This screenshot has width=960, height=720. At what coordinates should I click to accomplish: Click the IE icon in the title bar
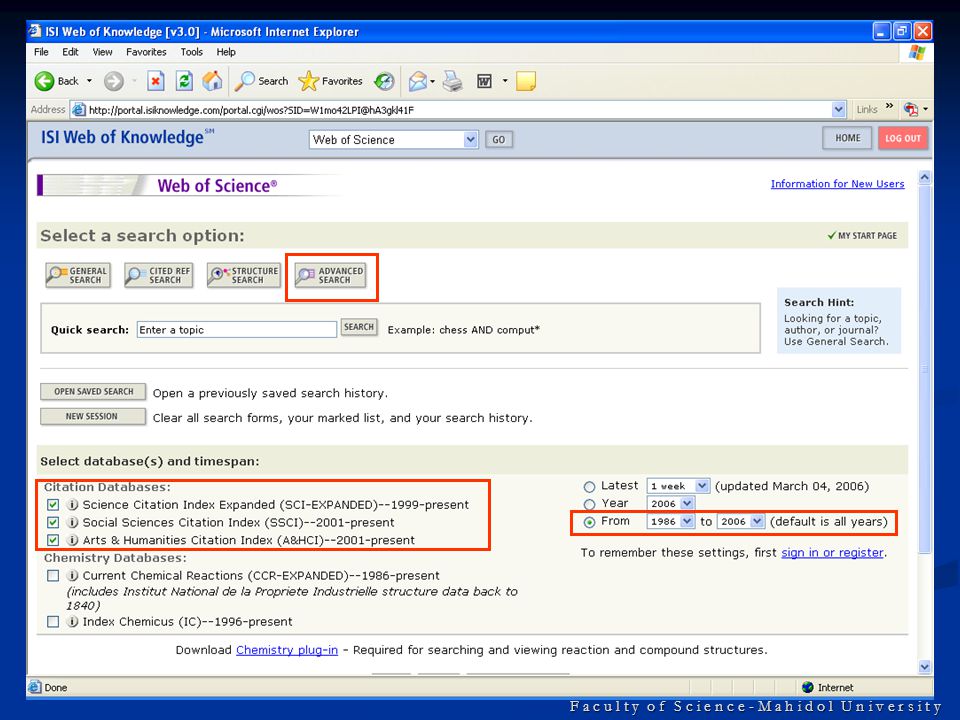tap(35, 31)
